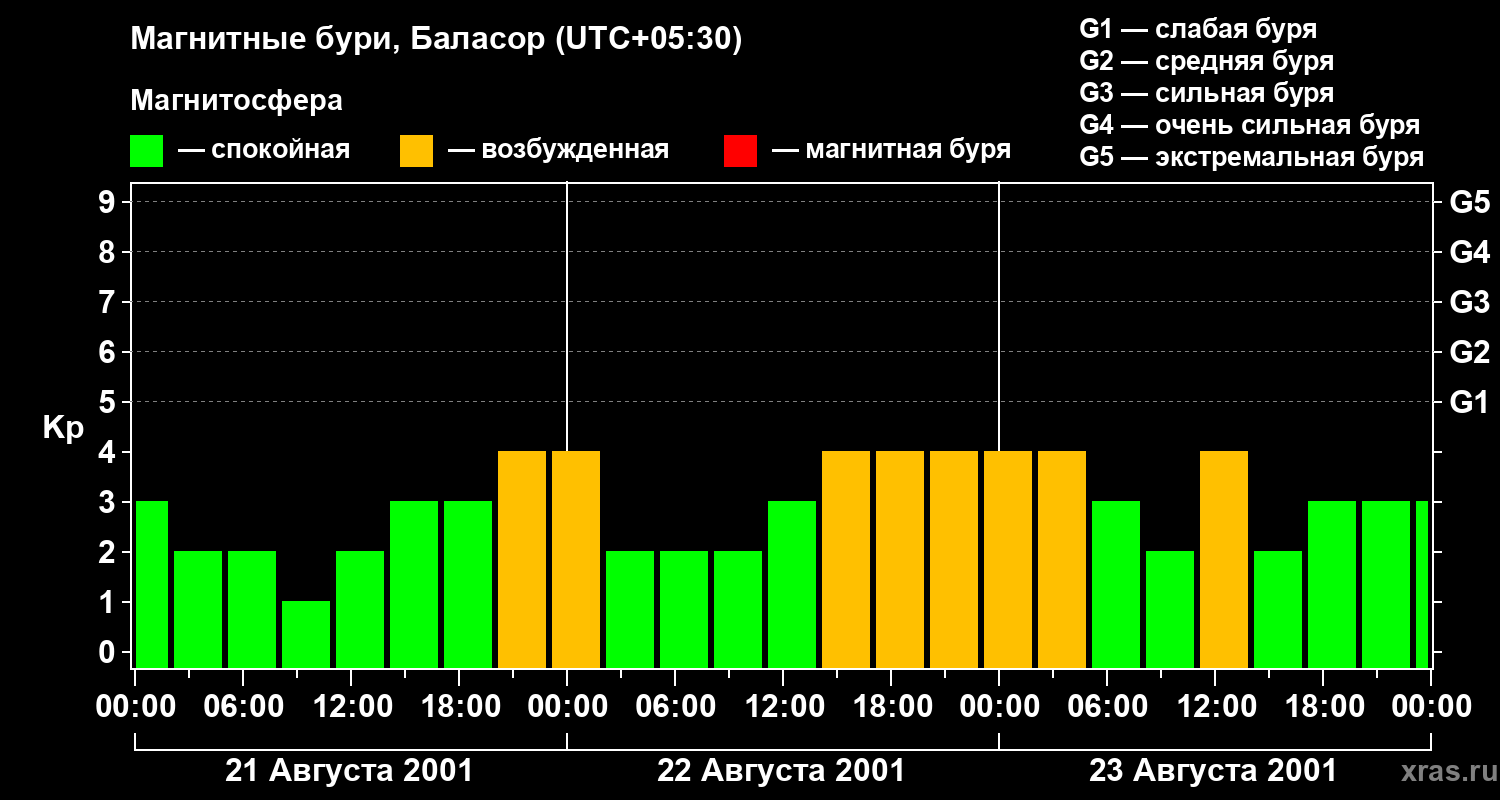The height and width of the screenshot is (800, 1500).
Task: Pick the red 'магнитная буря' legend swatch
Action: click(x=740, y=151)
